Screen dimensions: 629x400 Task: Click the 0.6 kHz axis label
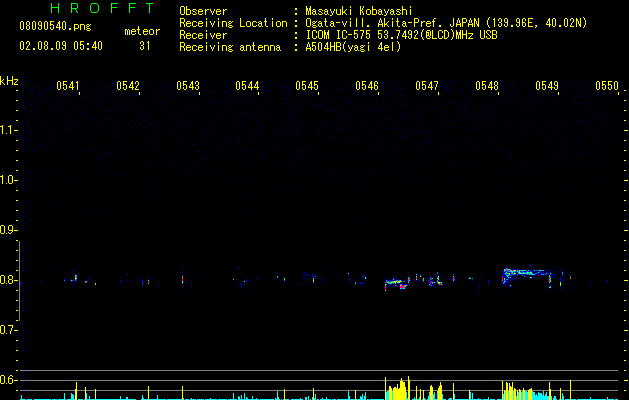pyautogui.click(x=8, y=380)
